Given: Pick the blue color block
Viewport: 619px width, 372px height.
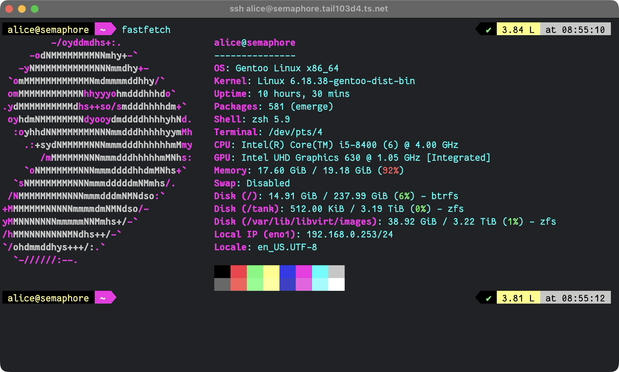Looking at the screenshot, I should [287, 272].
